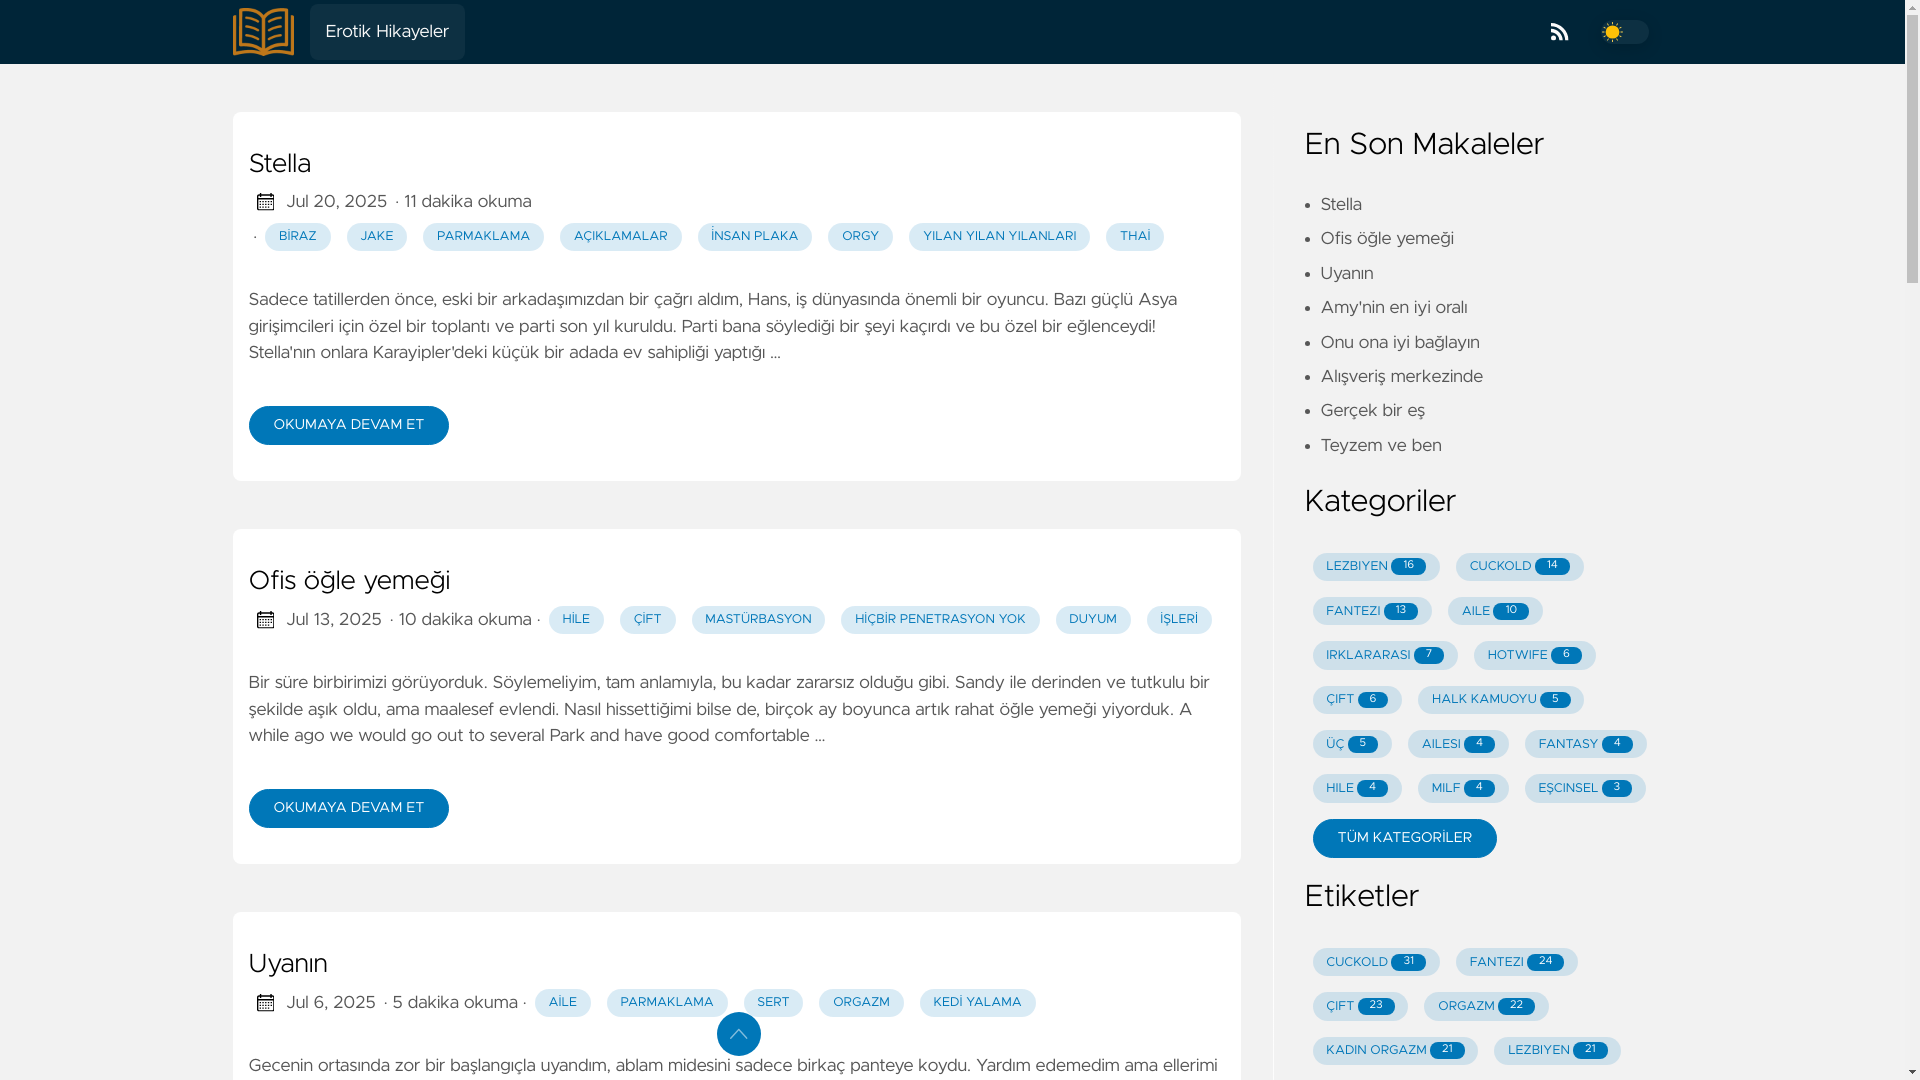The width and height of the screenshot is (1920, 1080).
Task: Open MILF 4 category
Action: (1462, 788)
